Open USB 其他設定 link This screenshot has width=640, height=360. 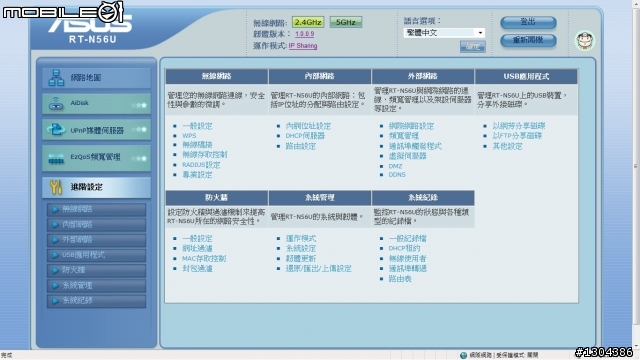coord(507,146)
